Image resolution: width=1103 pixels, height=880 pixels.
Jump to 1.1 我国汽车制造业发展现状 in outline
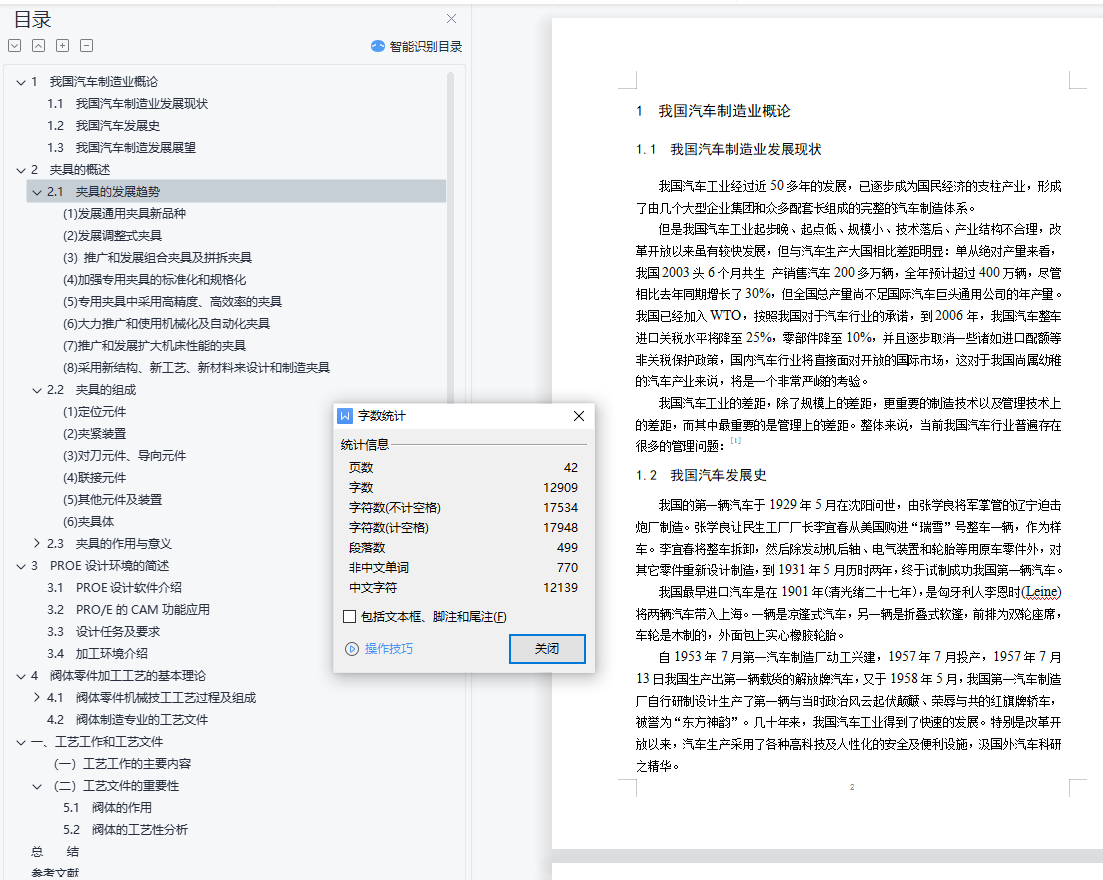coord(127,103)
